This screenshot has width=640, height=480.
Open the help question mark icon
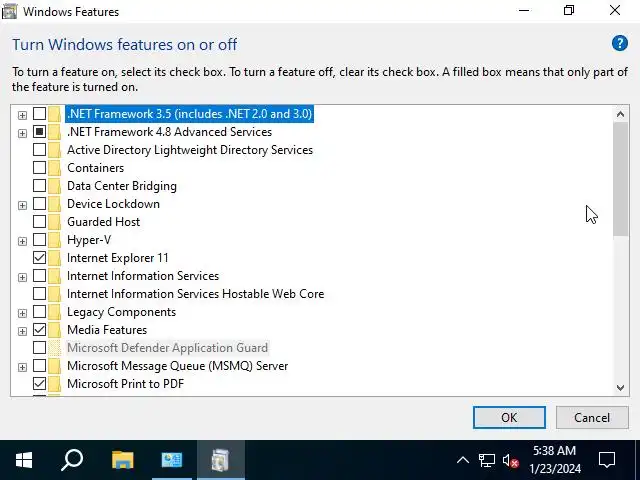tap(620, 43)
